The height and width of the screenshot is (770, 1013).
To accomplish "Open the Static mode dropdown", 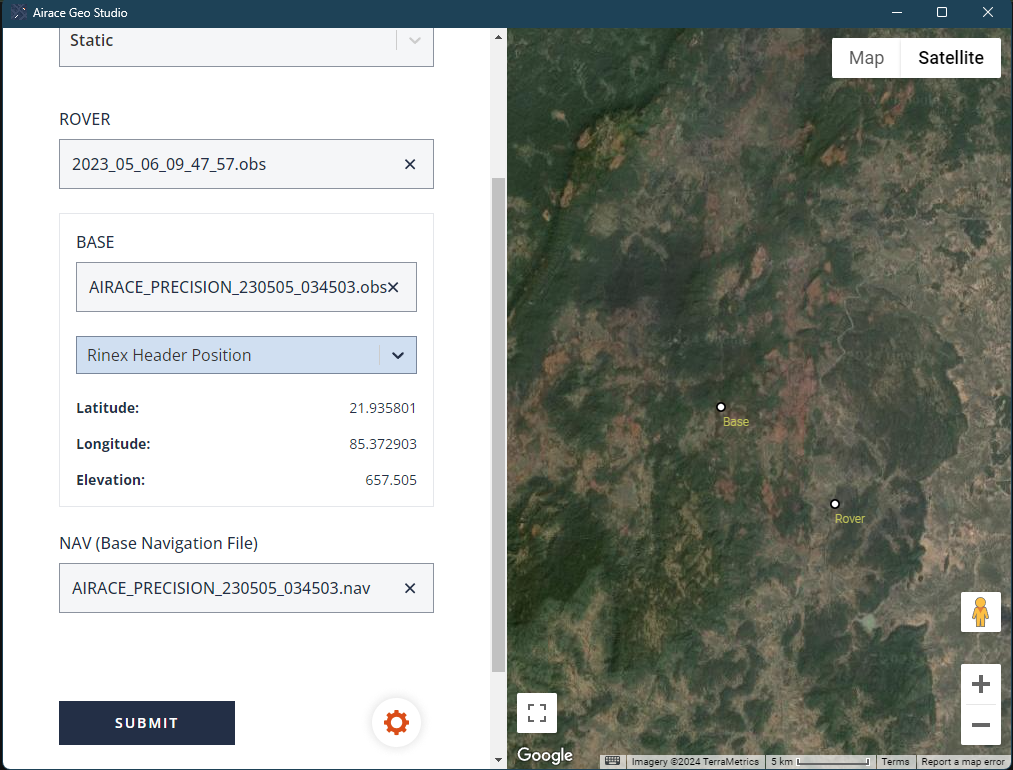I will [x=415, y=41].
